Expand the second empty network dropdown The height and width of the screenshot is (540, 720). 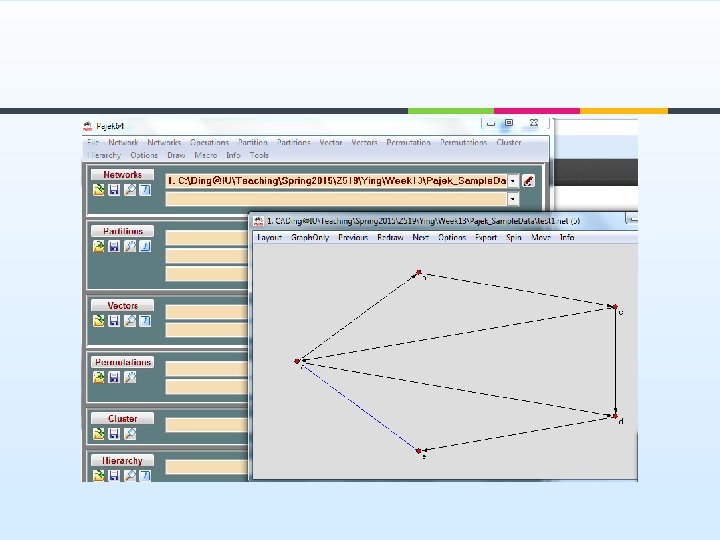tap(512, 199)
